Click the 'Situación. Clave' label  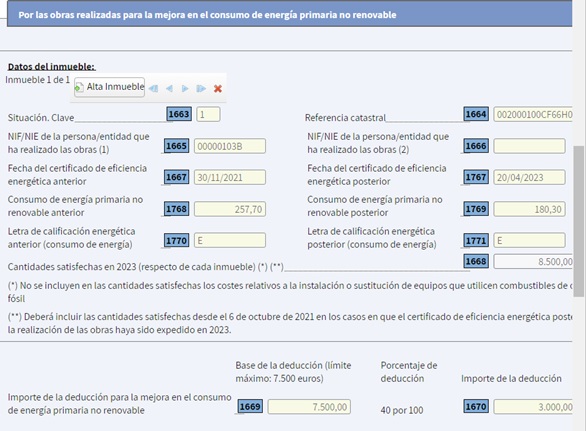[x=41, y=118]
